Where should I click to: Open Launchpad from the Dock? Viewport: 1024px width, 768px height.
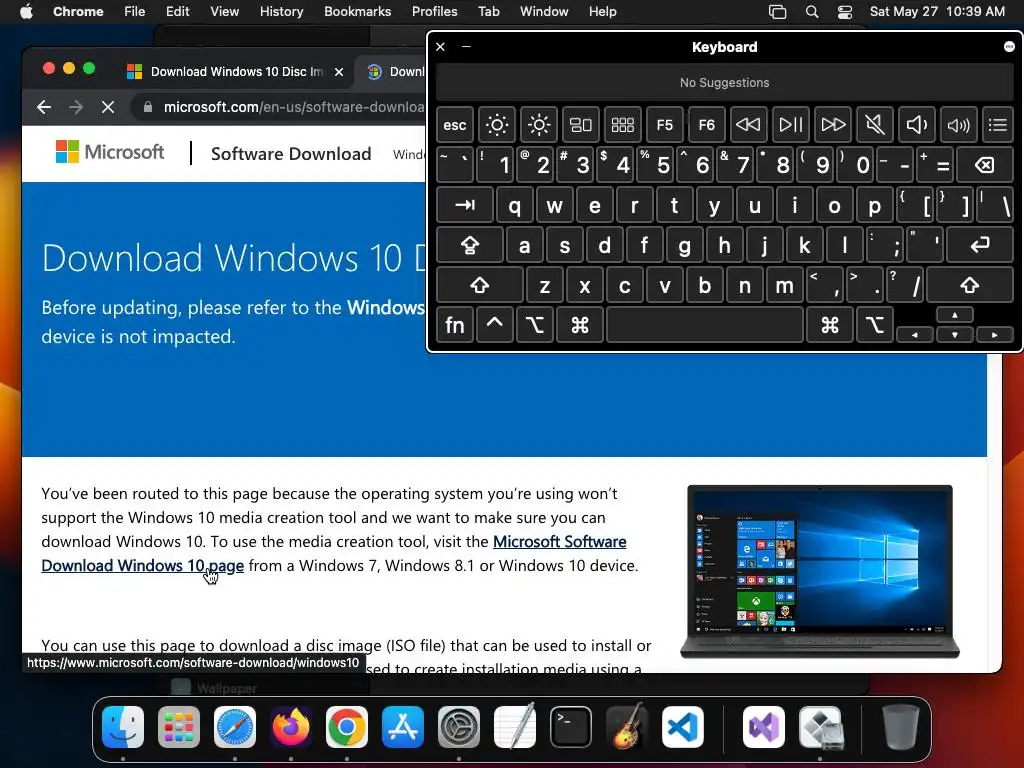pyautogui.click(x=179, y=727)
